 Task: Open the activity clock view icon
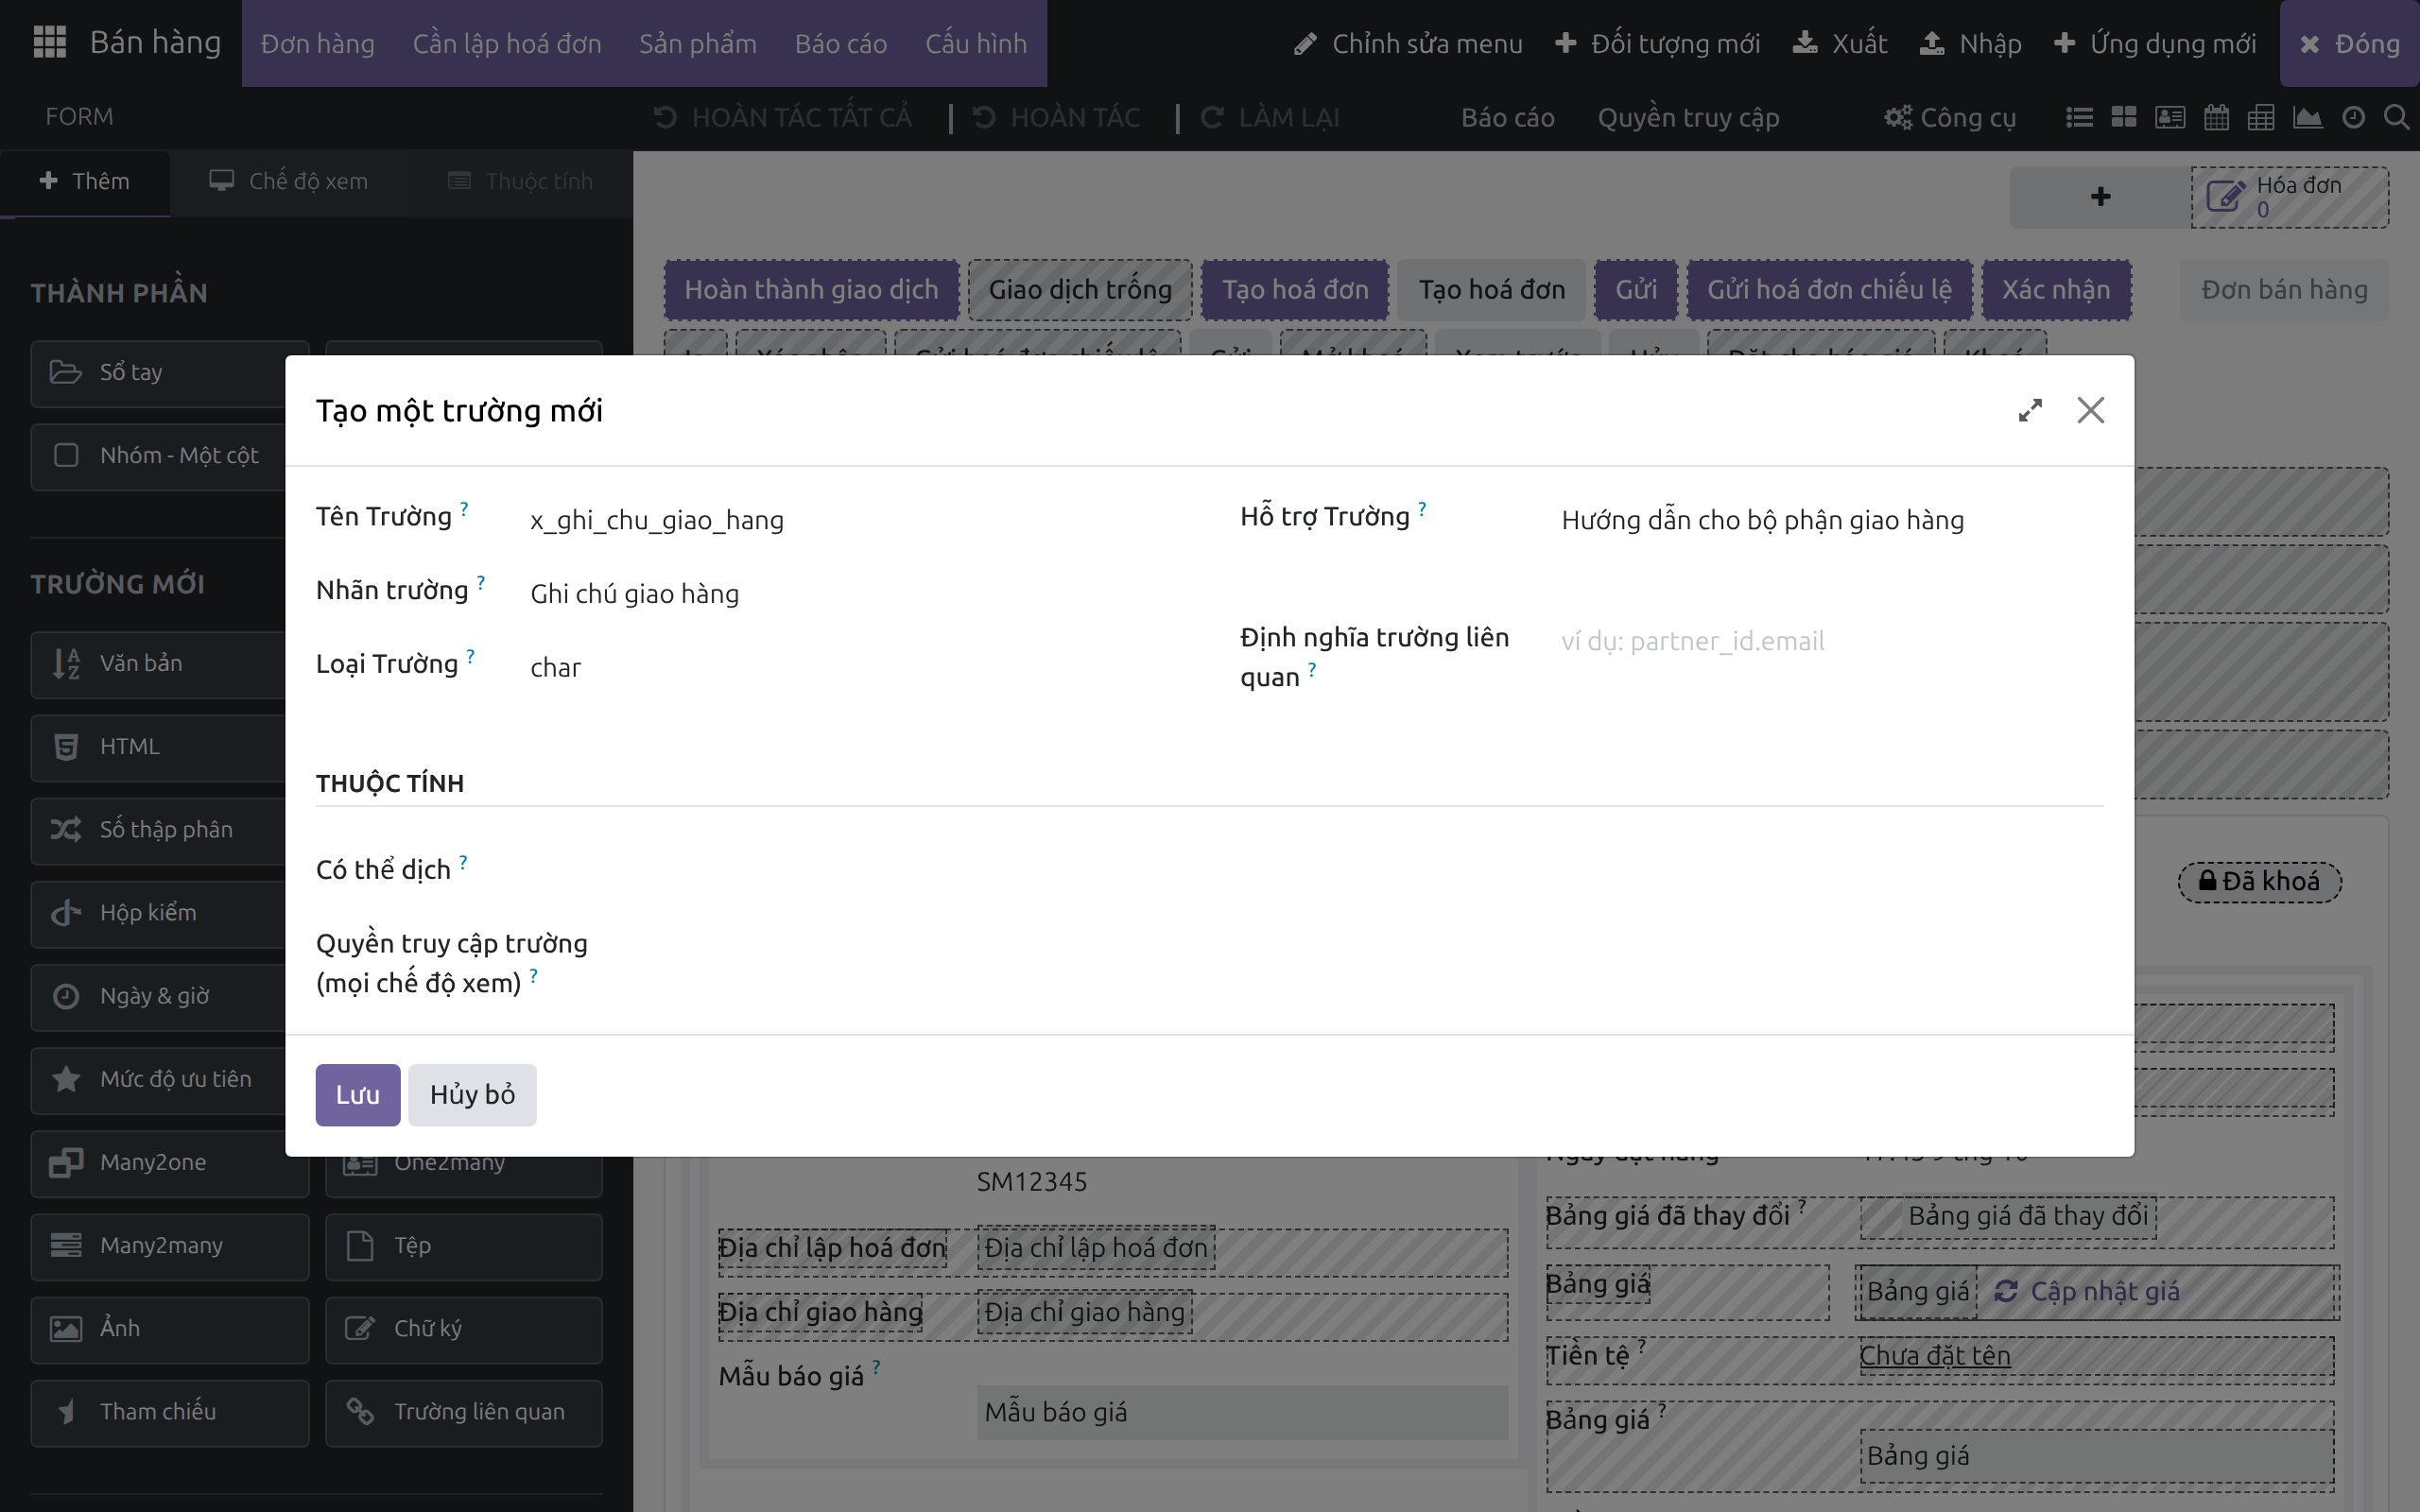[2353, 117]
